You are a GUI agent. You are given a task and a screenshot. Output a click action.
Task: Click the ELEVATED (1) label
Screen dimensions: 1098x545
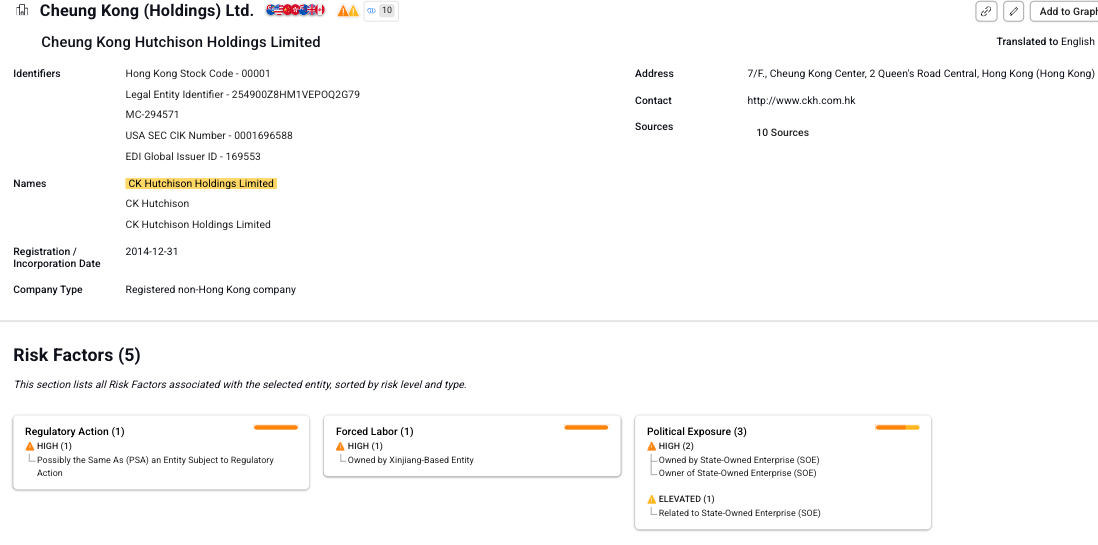[x=687, y=499]
